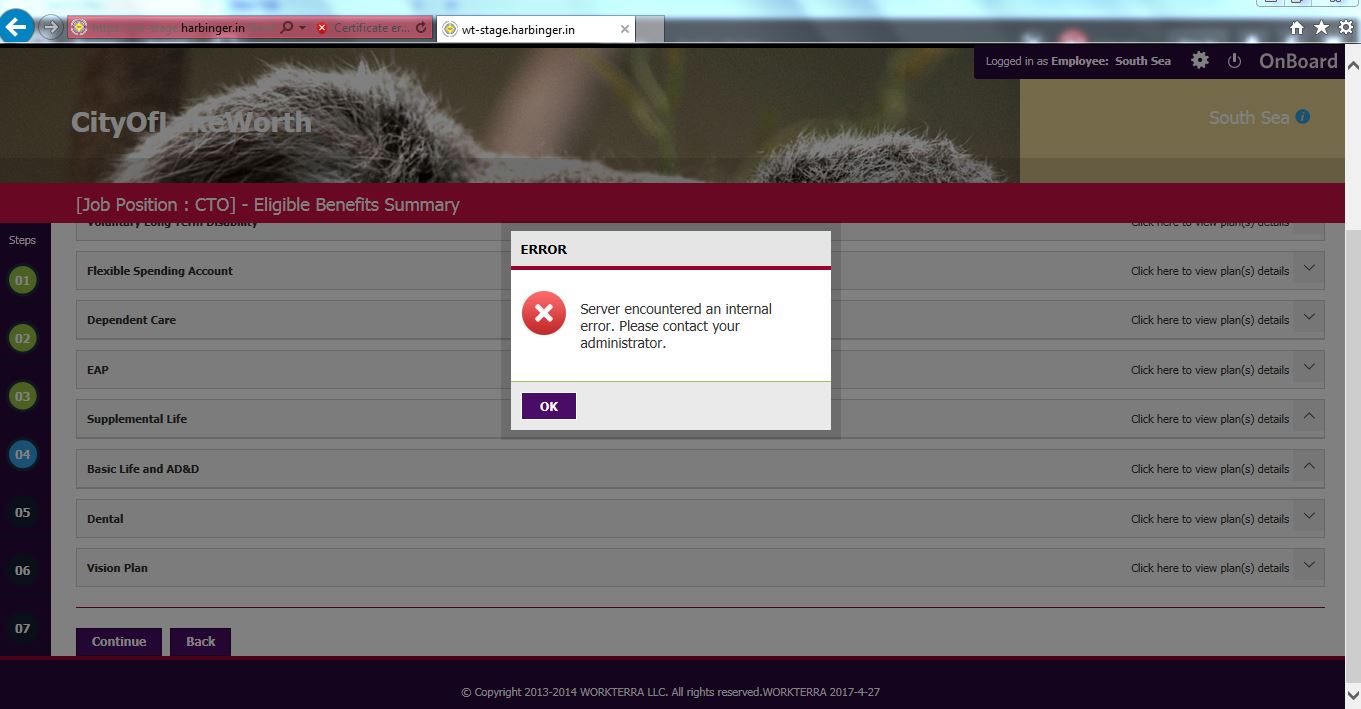Screen dimensions: 1361x709
Task: Click the settings gear icon in header
Action: (1200, 61)
